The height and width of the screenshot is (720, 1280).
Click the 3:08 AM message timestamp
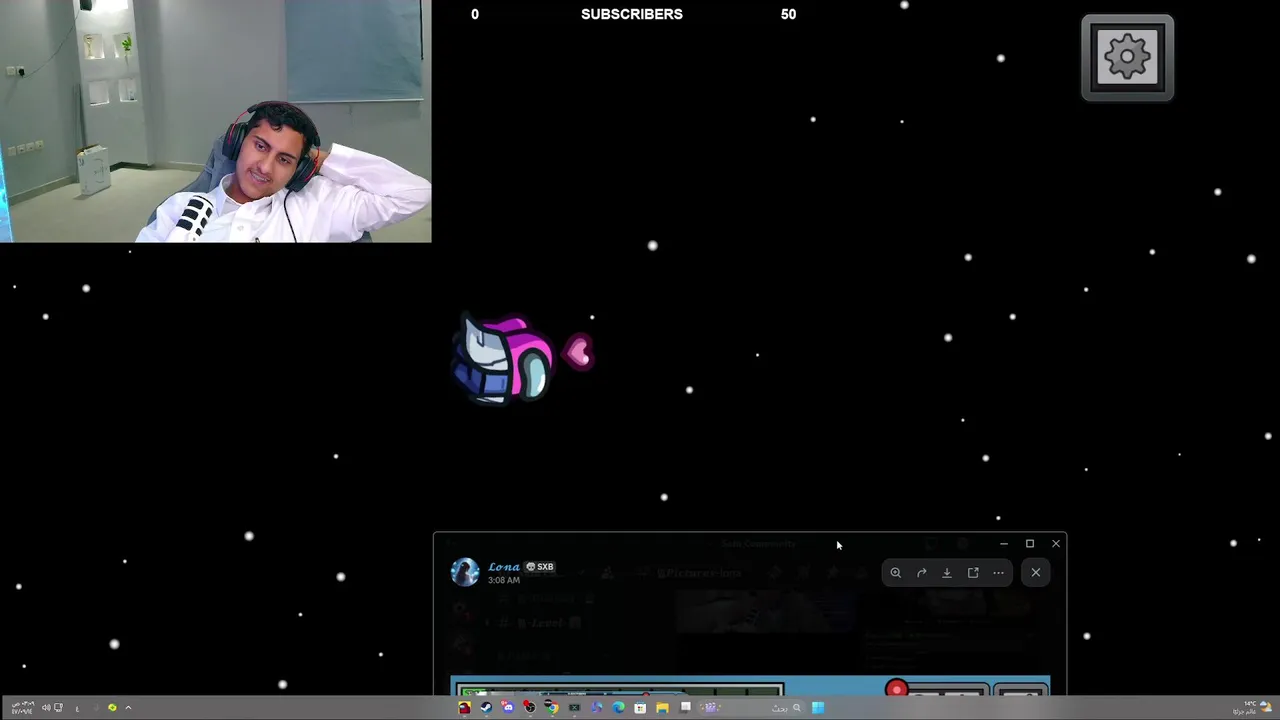[504, 580]
